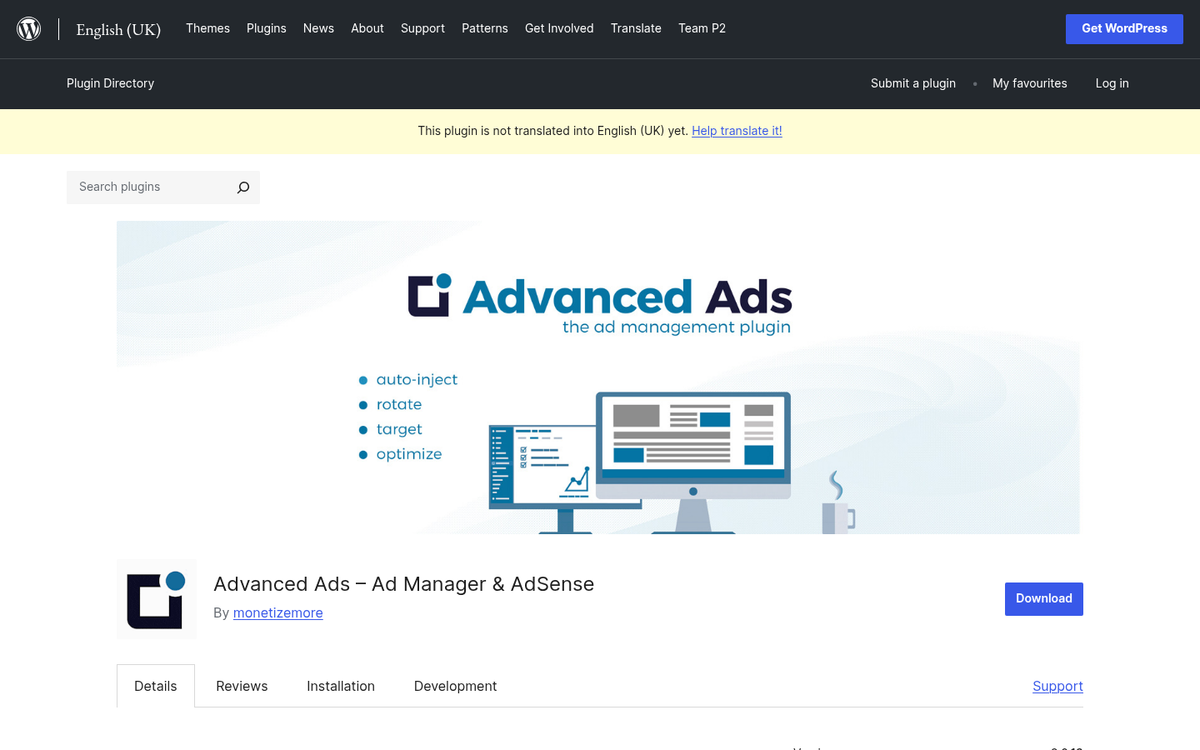This screenshot has height=750, width=1200.
Task: Click the search magnifier icon
Action: click(x=243, y=187)
